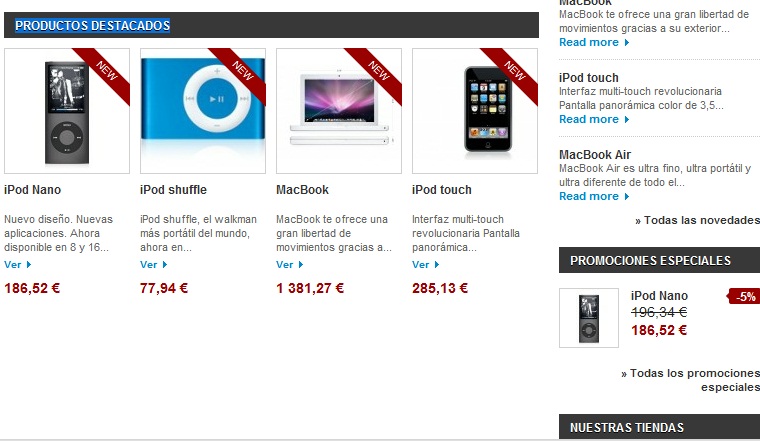Image resolution: width=760 pixels, height=441 pixels.
Task: Click the -5% discount badge
Action: click(744, 296)
